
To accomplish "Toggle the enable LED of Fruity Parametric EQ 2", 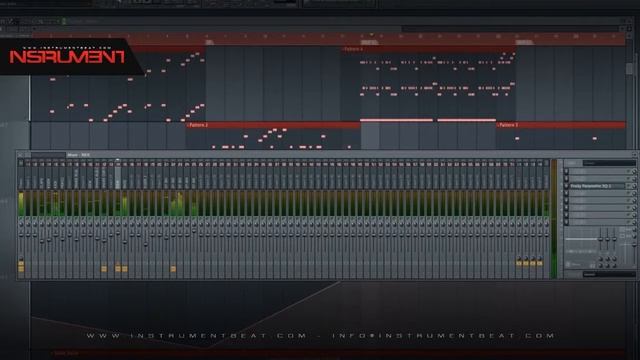I will pyautogui.click(x=628, y=186).
